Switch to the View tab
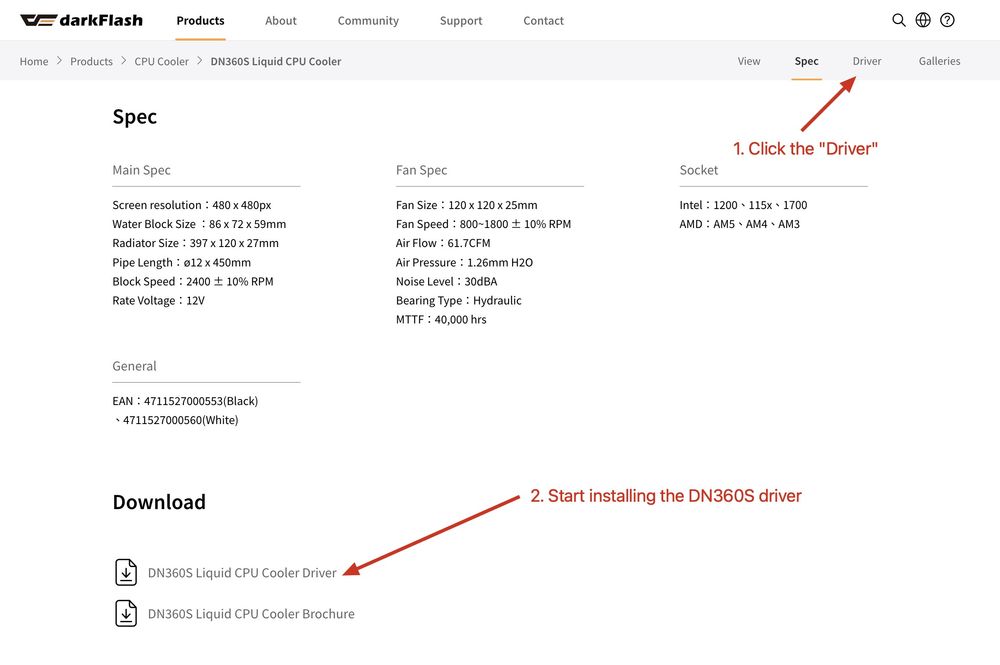 [749, 61]
